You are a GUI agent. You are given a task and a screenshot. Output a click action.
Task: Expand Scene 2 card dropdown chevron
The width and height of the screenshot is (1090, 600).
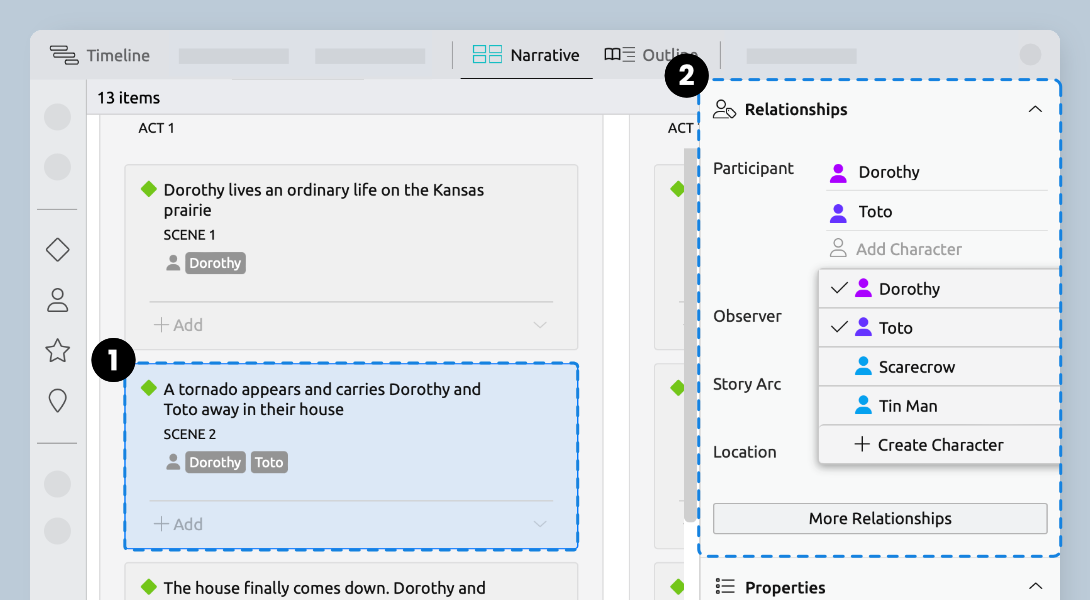540,524
